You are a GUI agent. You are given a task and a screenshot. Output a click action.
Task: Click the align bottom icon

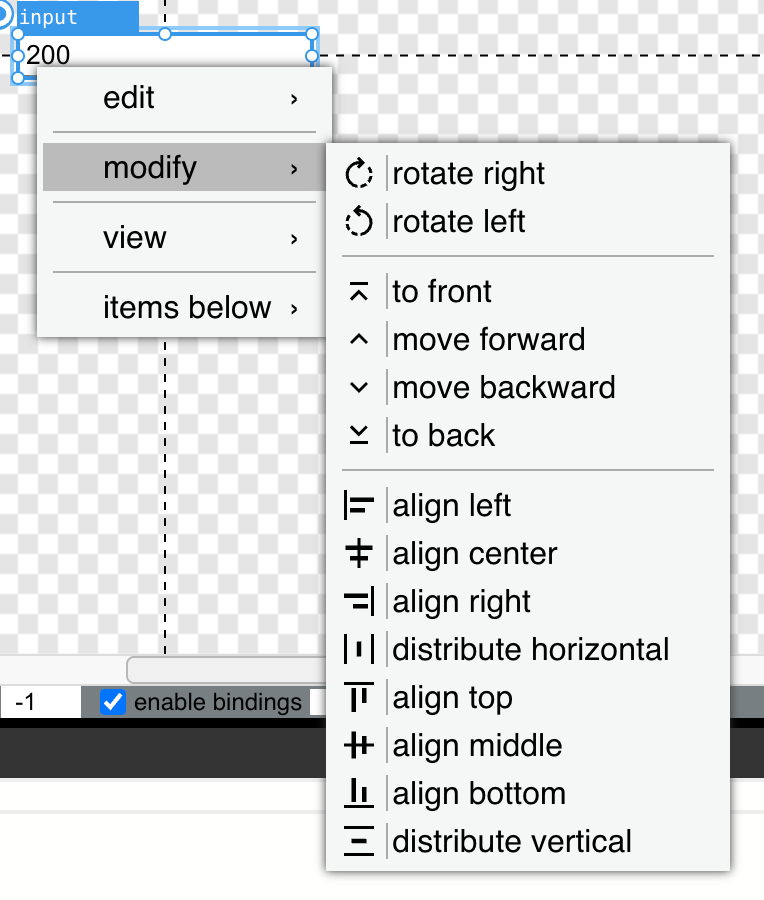point(358,794)
